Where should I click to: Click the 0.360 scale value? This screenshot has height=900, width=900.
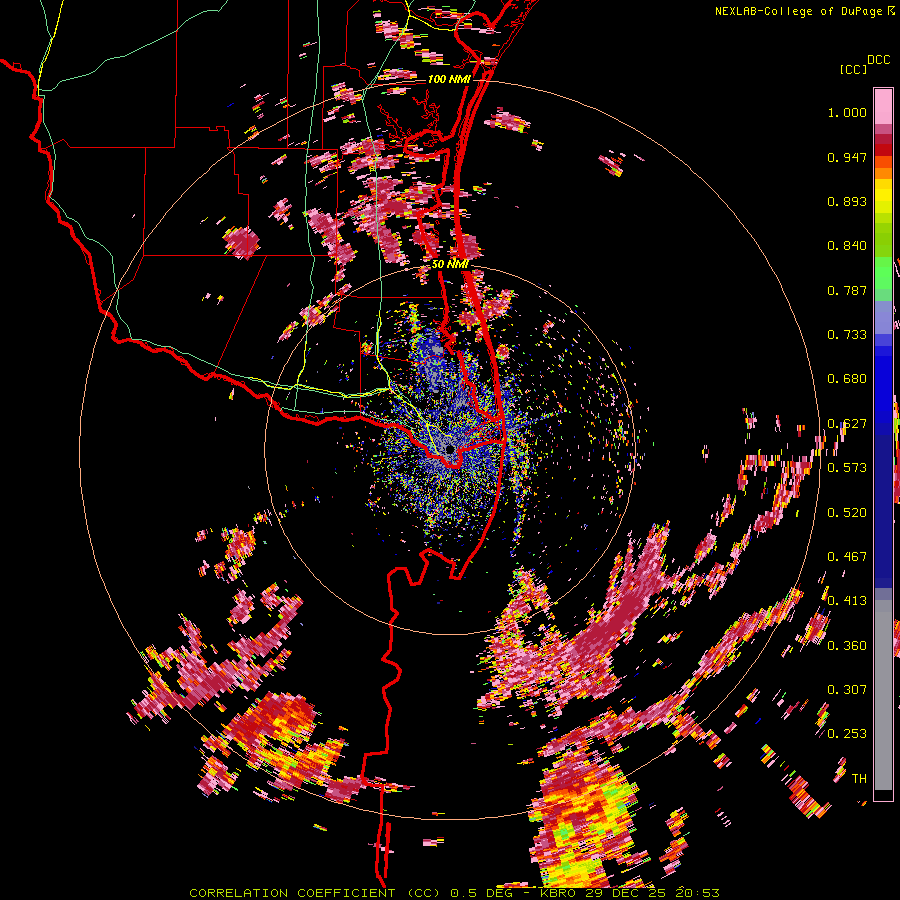click(x=847, y=646)
